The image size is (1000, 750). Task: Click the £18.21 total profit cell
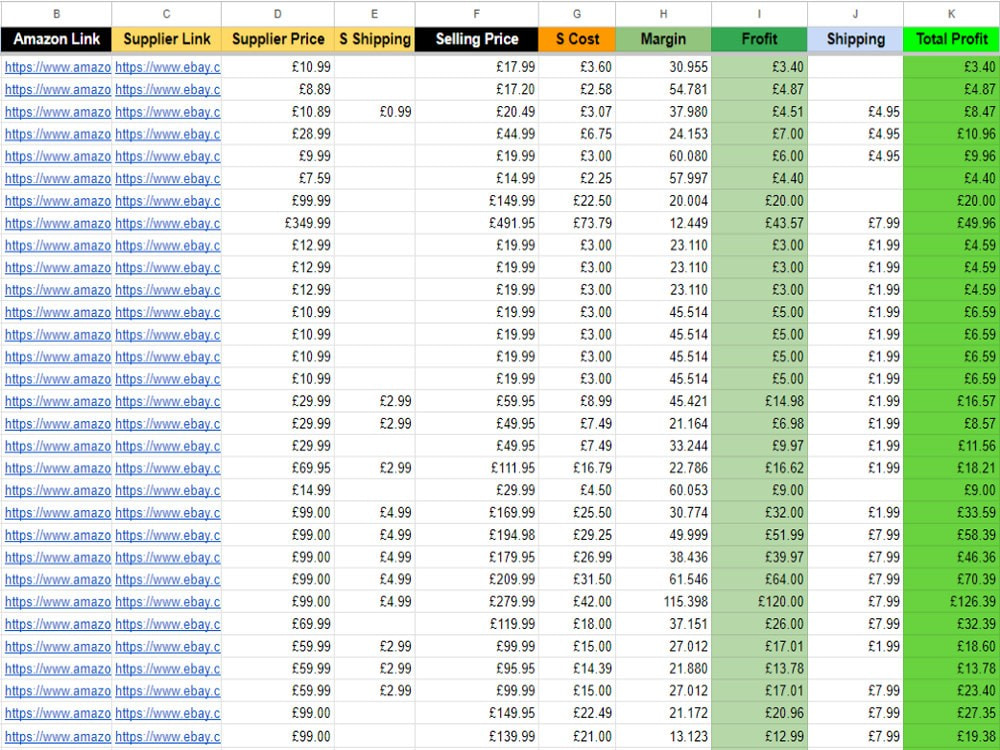[952, 468]
